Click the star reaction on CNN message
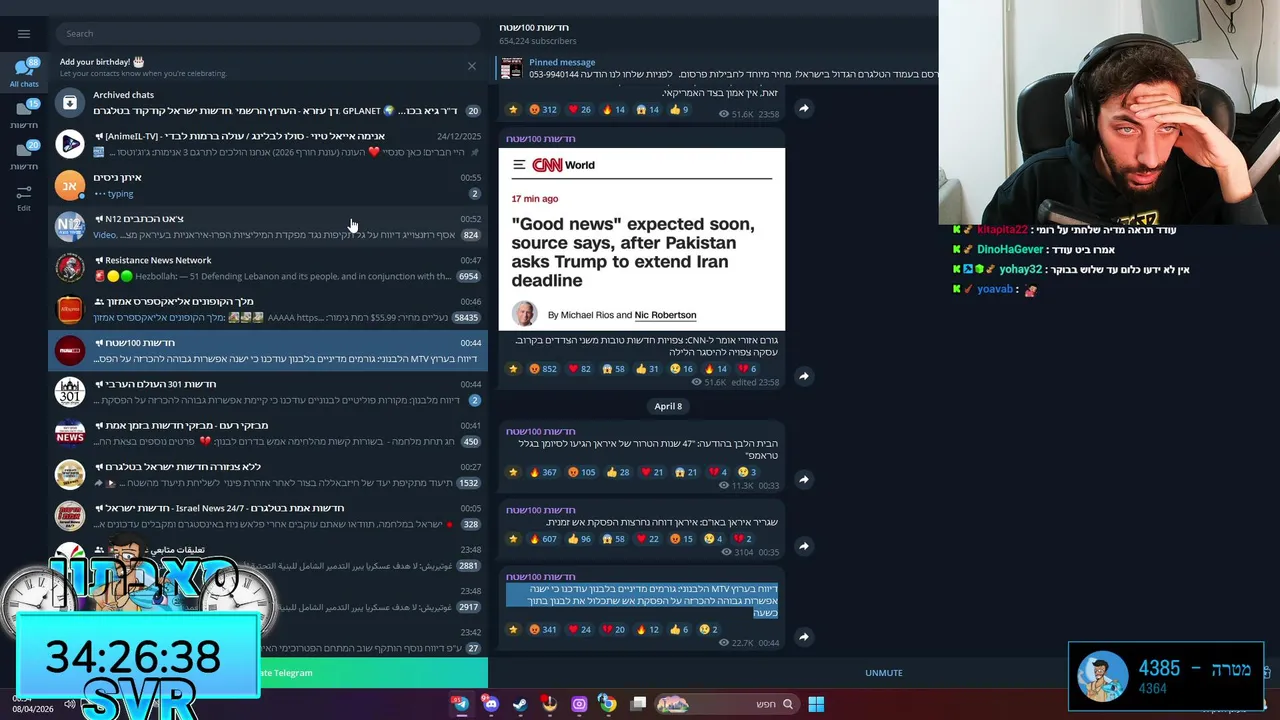Viewport: 1280px width, 720px height. coord(513,369)
